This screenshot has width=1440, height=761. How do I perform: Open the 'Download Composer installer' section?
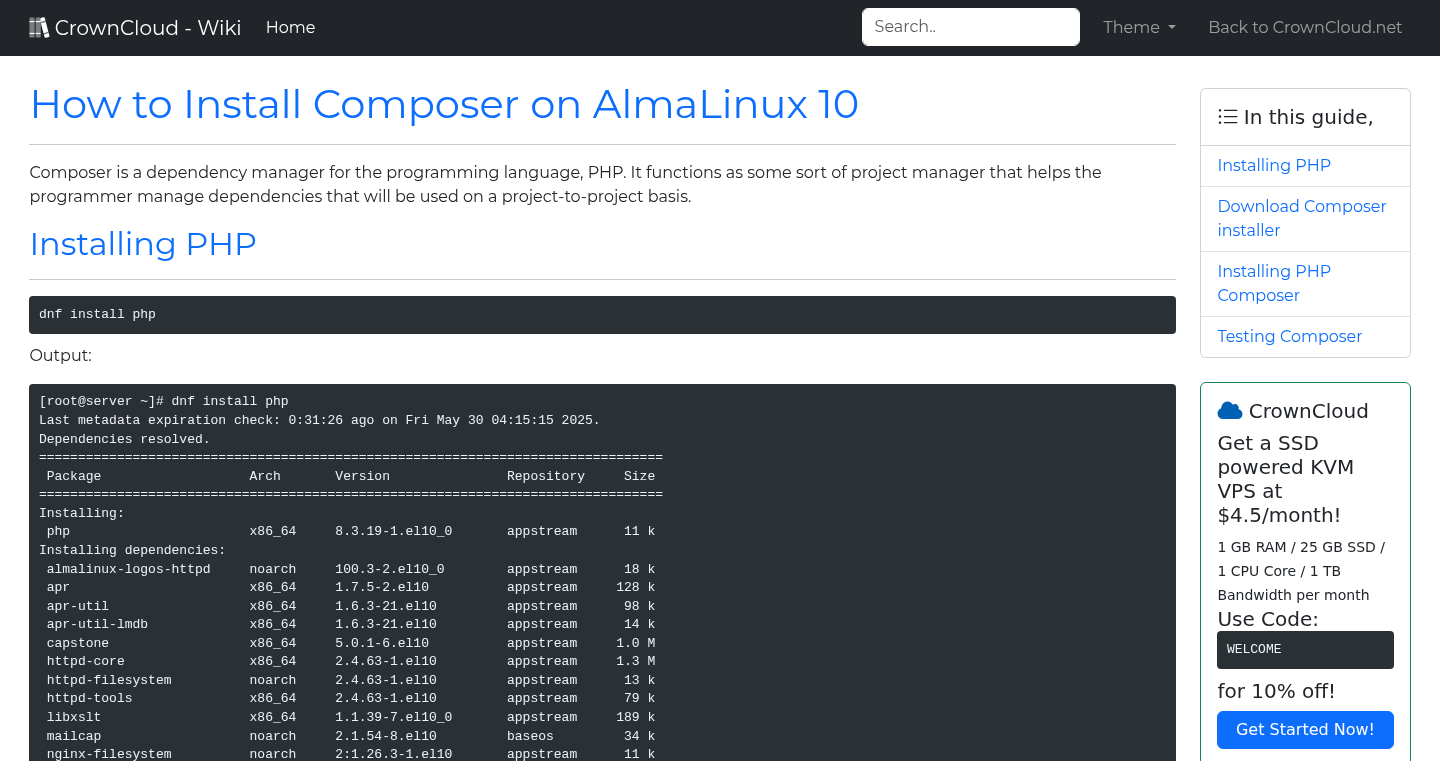tap(1301, 218)
